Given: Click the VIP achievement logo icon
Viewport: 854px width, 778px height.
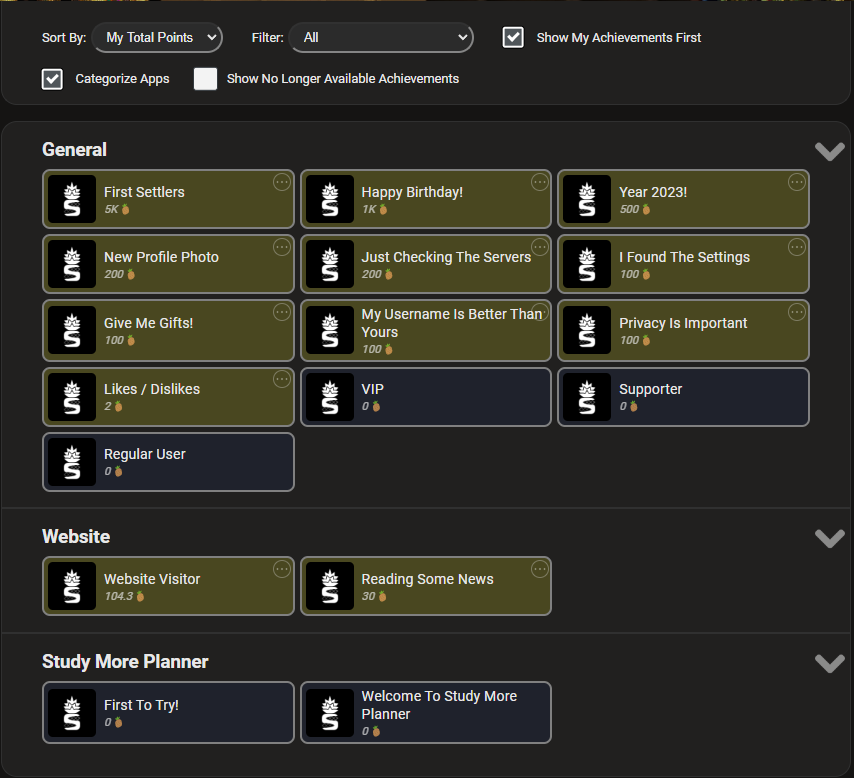Looking at the screenshot, I should tap(329, 397).
